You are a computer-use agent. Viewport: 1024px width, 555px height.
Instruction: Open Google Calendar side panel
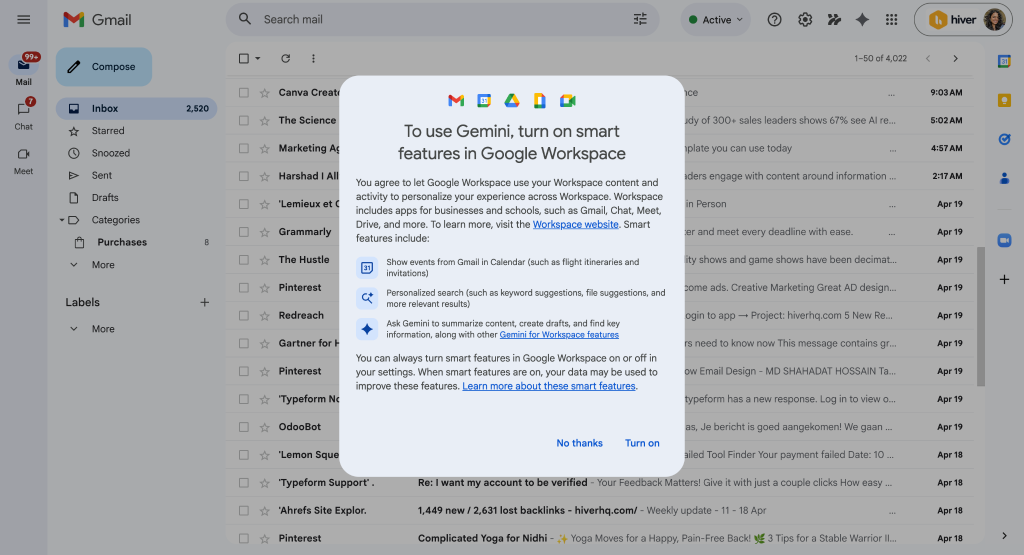coord(1004,61)
